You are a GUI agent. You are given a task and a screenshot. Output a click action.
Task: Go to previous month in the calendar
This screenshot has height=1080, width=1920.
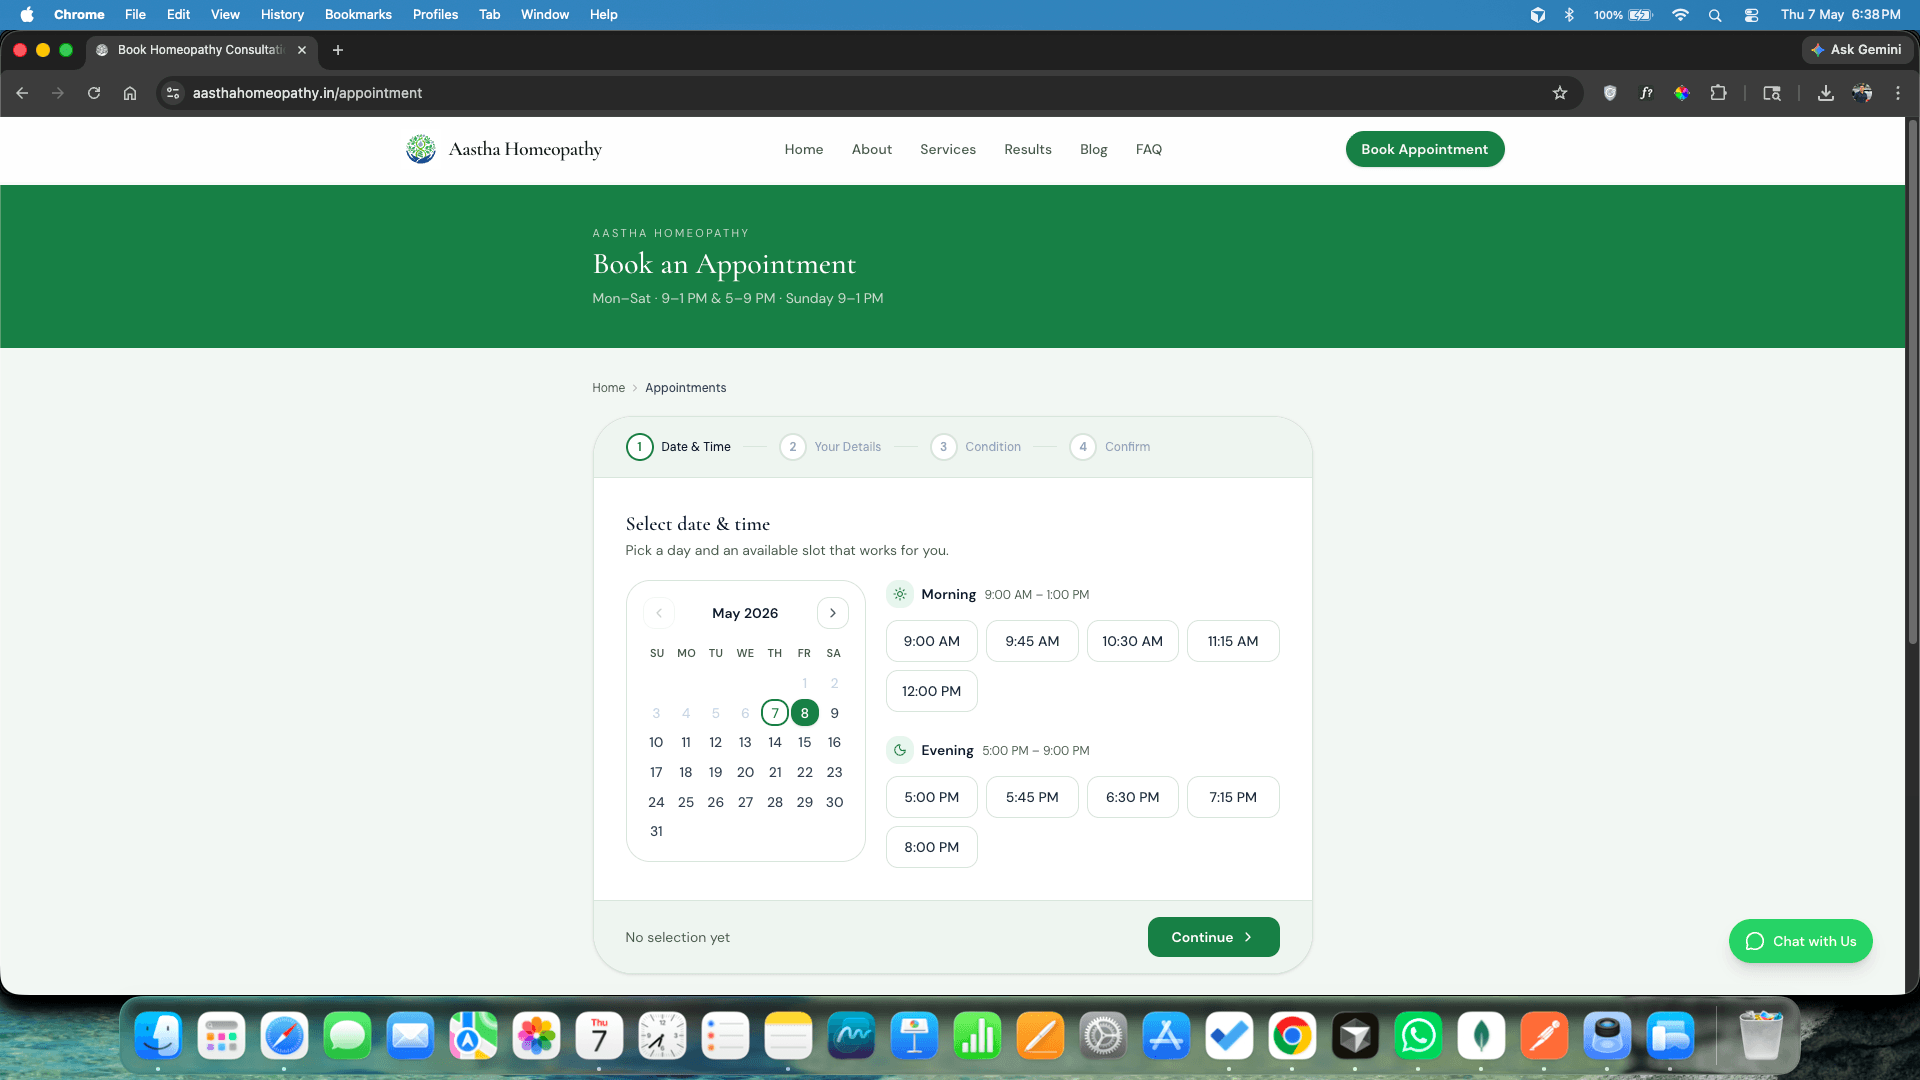tap(659, 613)
